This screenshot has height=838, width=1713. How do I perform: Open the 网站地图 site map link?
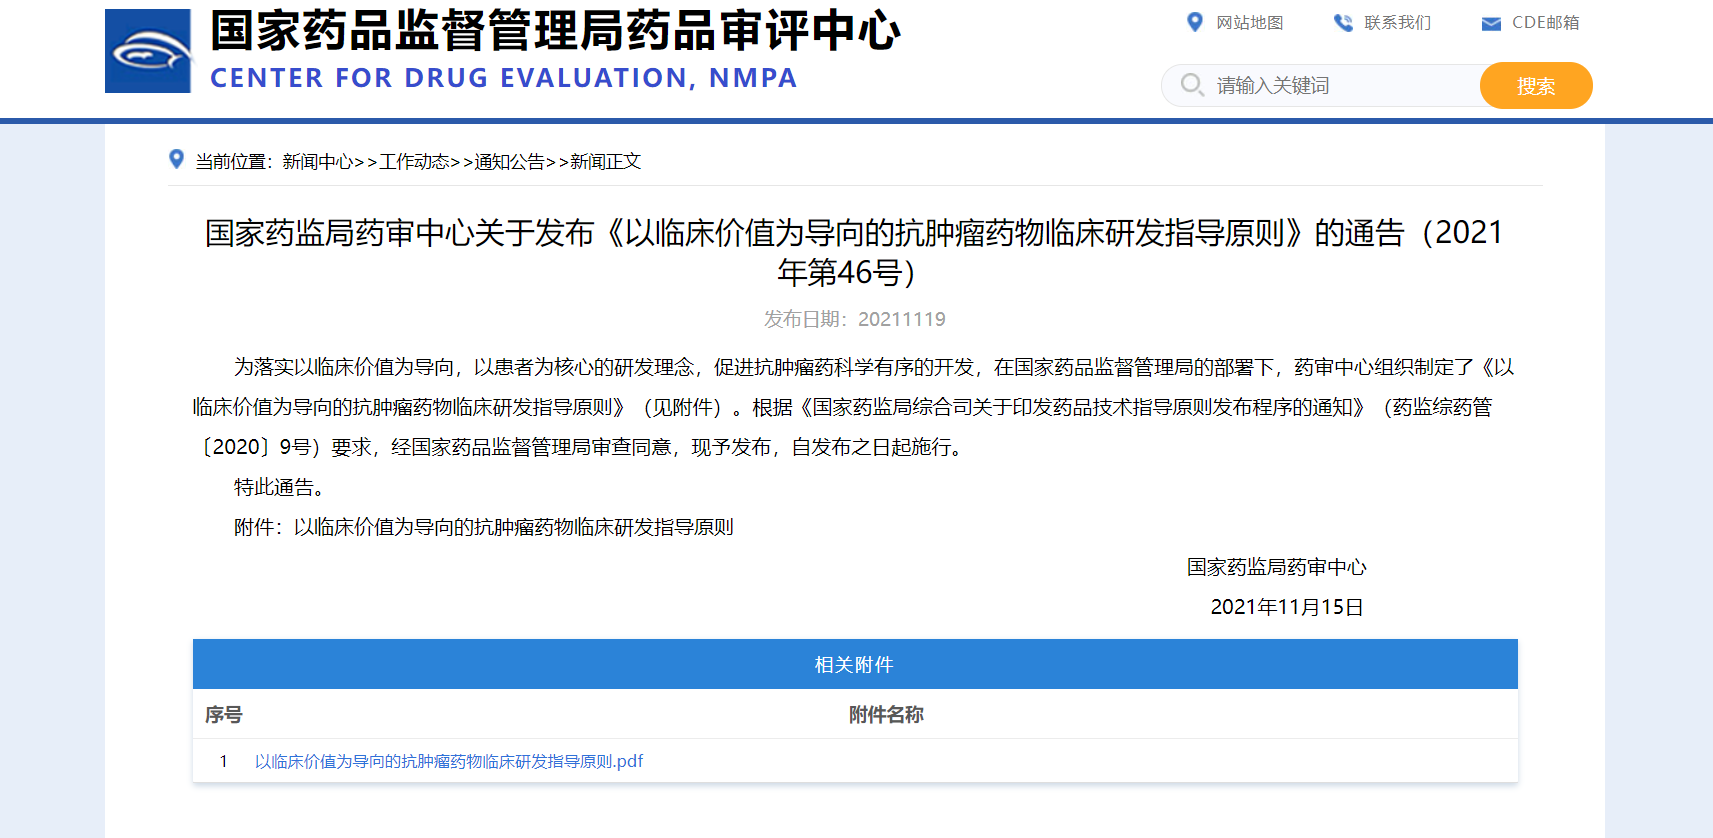[1249, 23]
